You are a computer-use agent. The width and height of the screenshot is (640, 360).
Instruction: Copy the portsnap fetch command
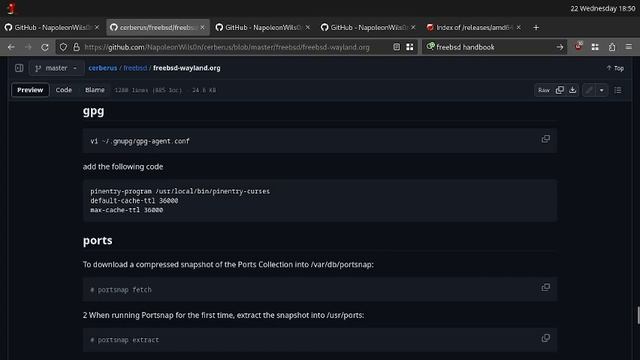point(545,288)
